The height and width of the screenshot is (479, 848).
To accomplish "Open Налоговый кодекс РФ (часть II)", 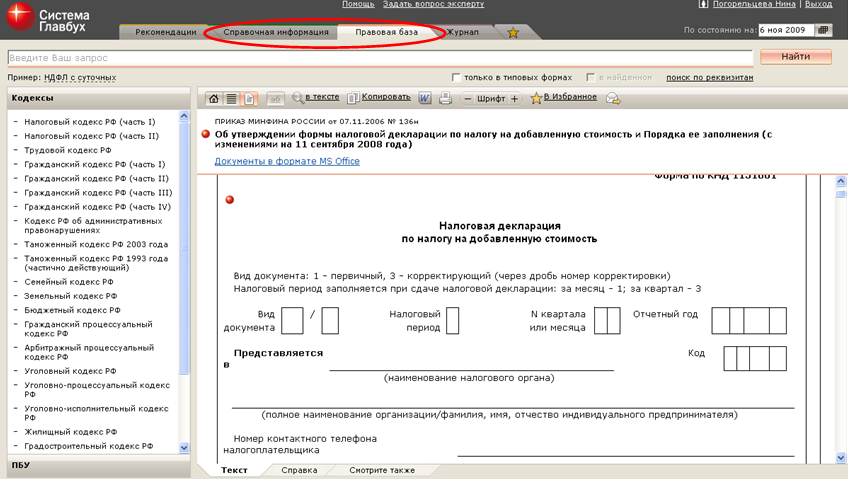I will coord(91,136).
